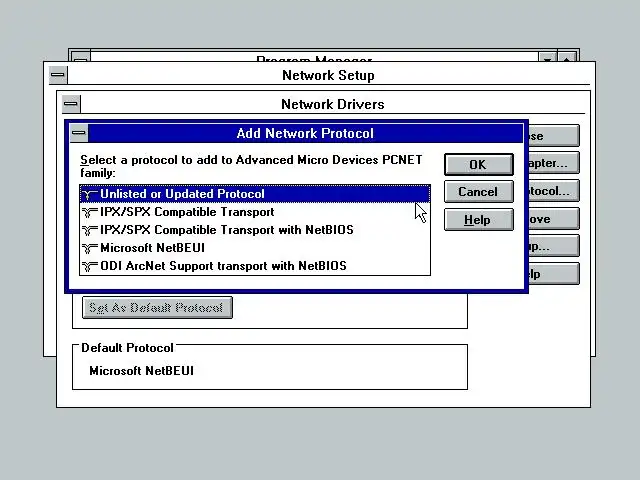640x480 pixels.
Task: Open Help in Add Network Protocol dialog
Action: (x=478, y=220)
